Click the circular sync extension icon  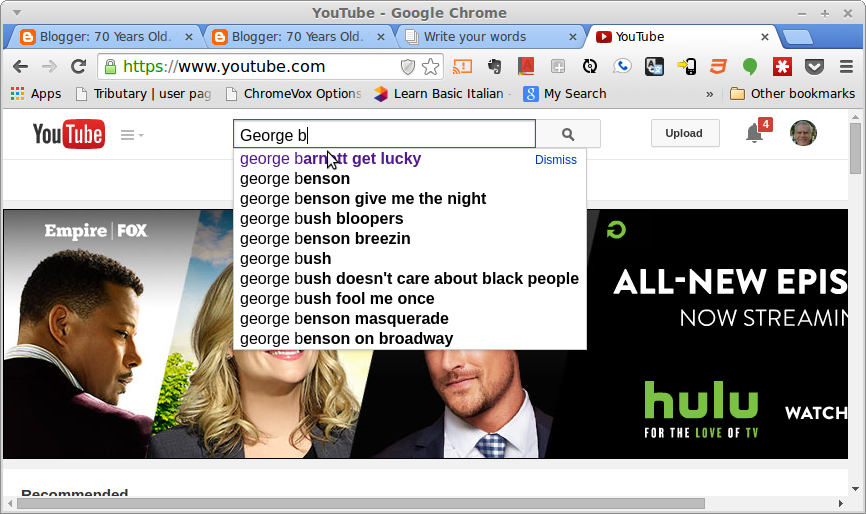[590, 67]
